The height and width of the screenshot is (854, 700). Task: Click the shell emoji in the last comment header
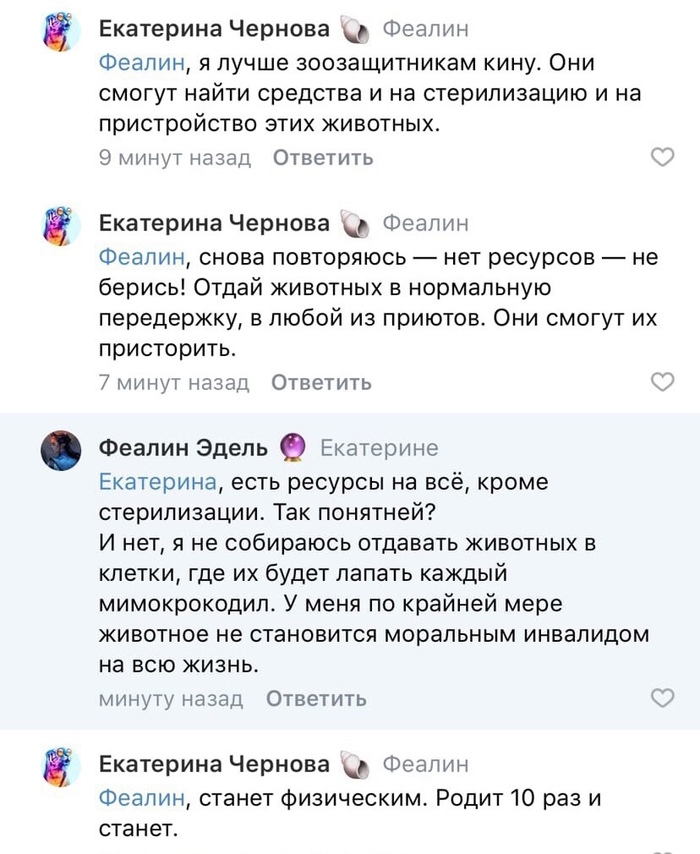coord(355,765)
